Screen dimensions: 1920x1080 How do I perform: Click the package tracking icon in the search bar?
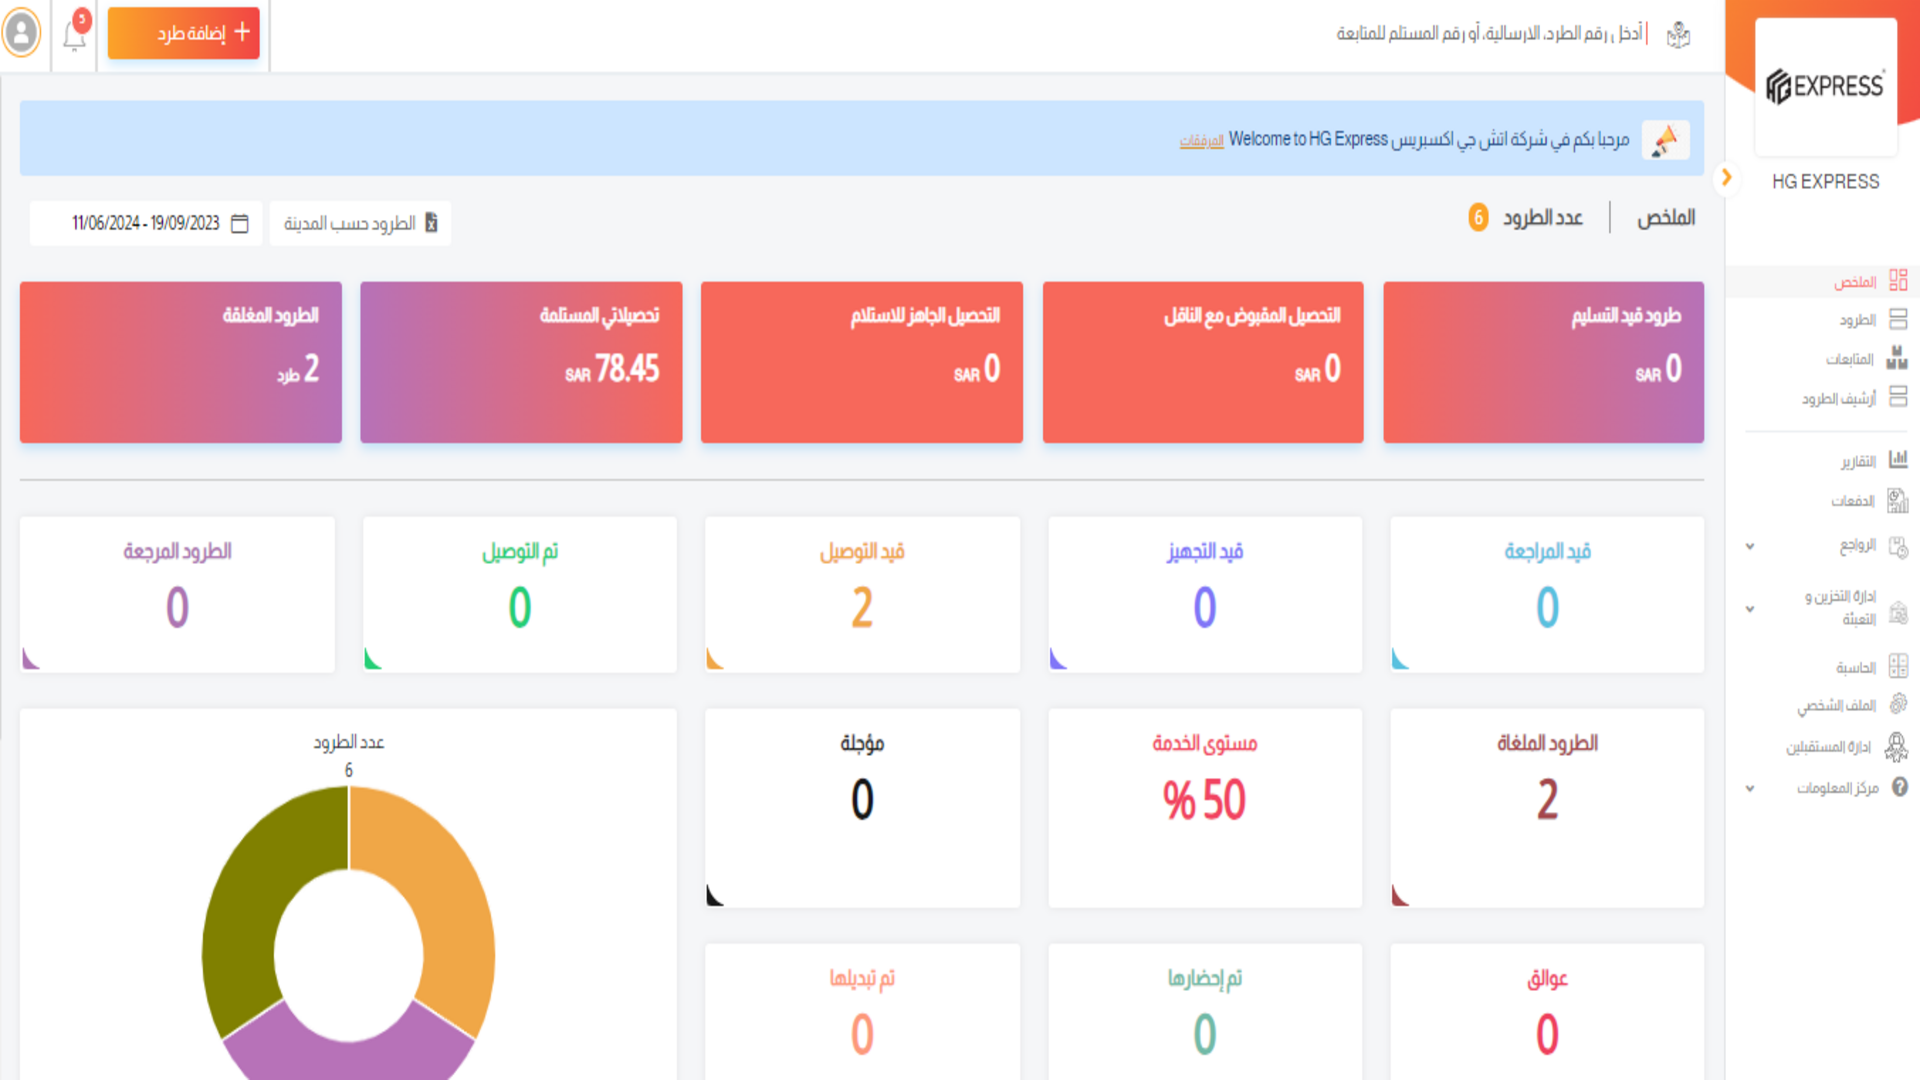click(1678, 35)
